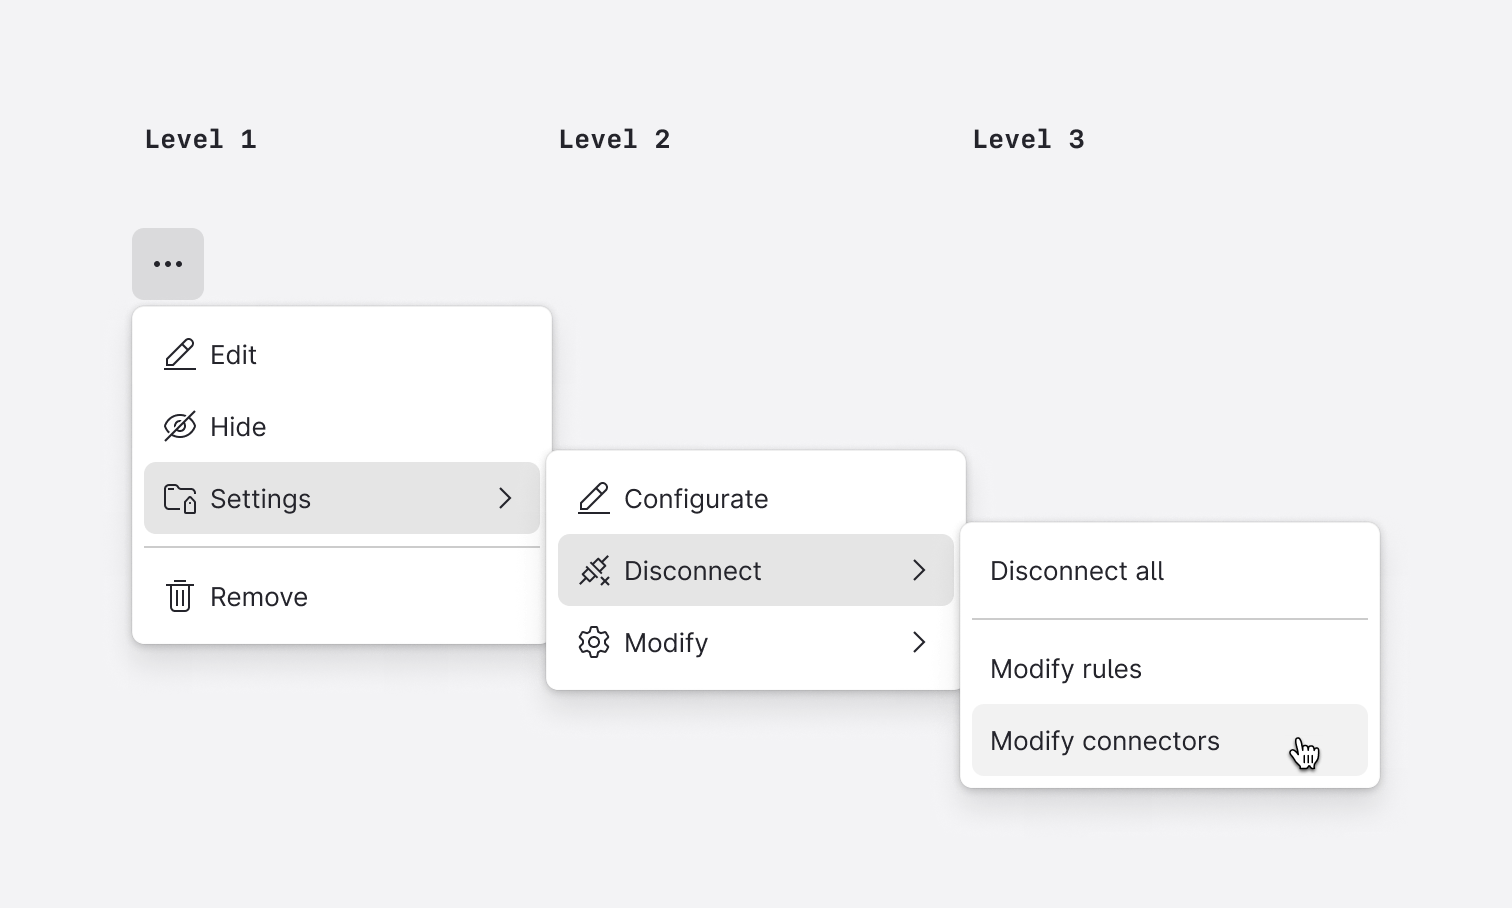Choose Modify rules in the submenu

(1066, 669)
